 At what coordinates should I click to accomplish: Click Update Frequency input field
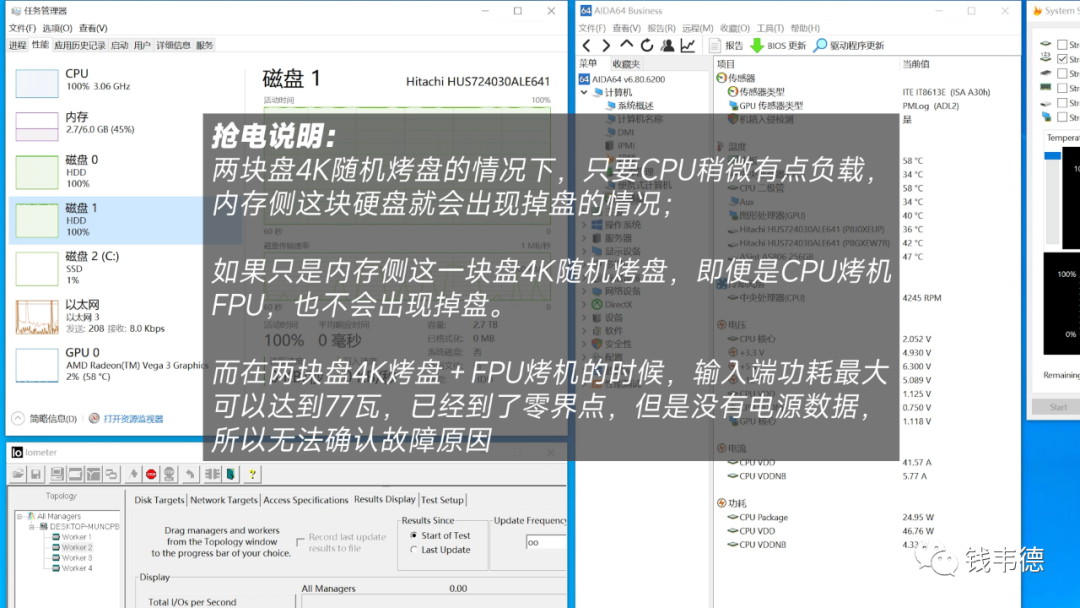pyautogui.click(x=546, y=543)
